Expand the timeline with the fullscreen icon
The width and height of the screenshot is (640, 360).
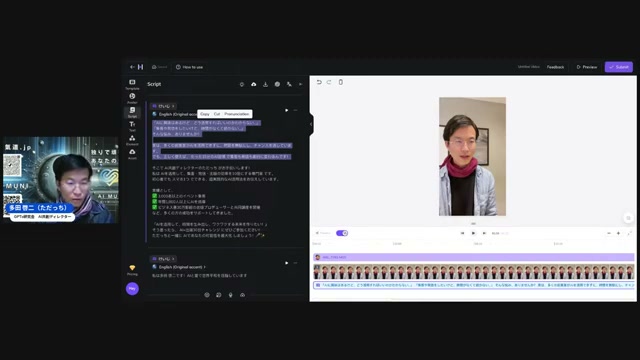click(x=629, y=233)
